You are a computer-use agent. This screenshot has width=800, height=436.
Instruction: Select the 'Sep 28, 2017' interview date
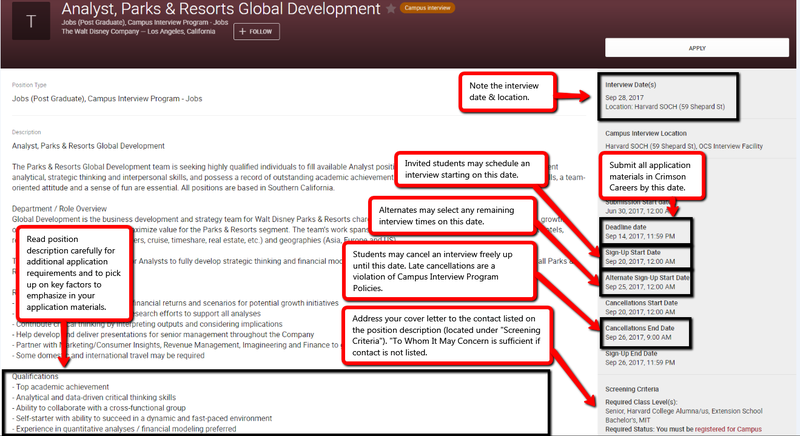(x=624, y=97)
